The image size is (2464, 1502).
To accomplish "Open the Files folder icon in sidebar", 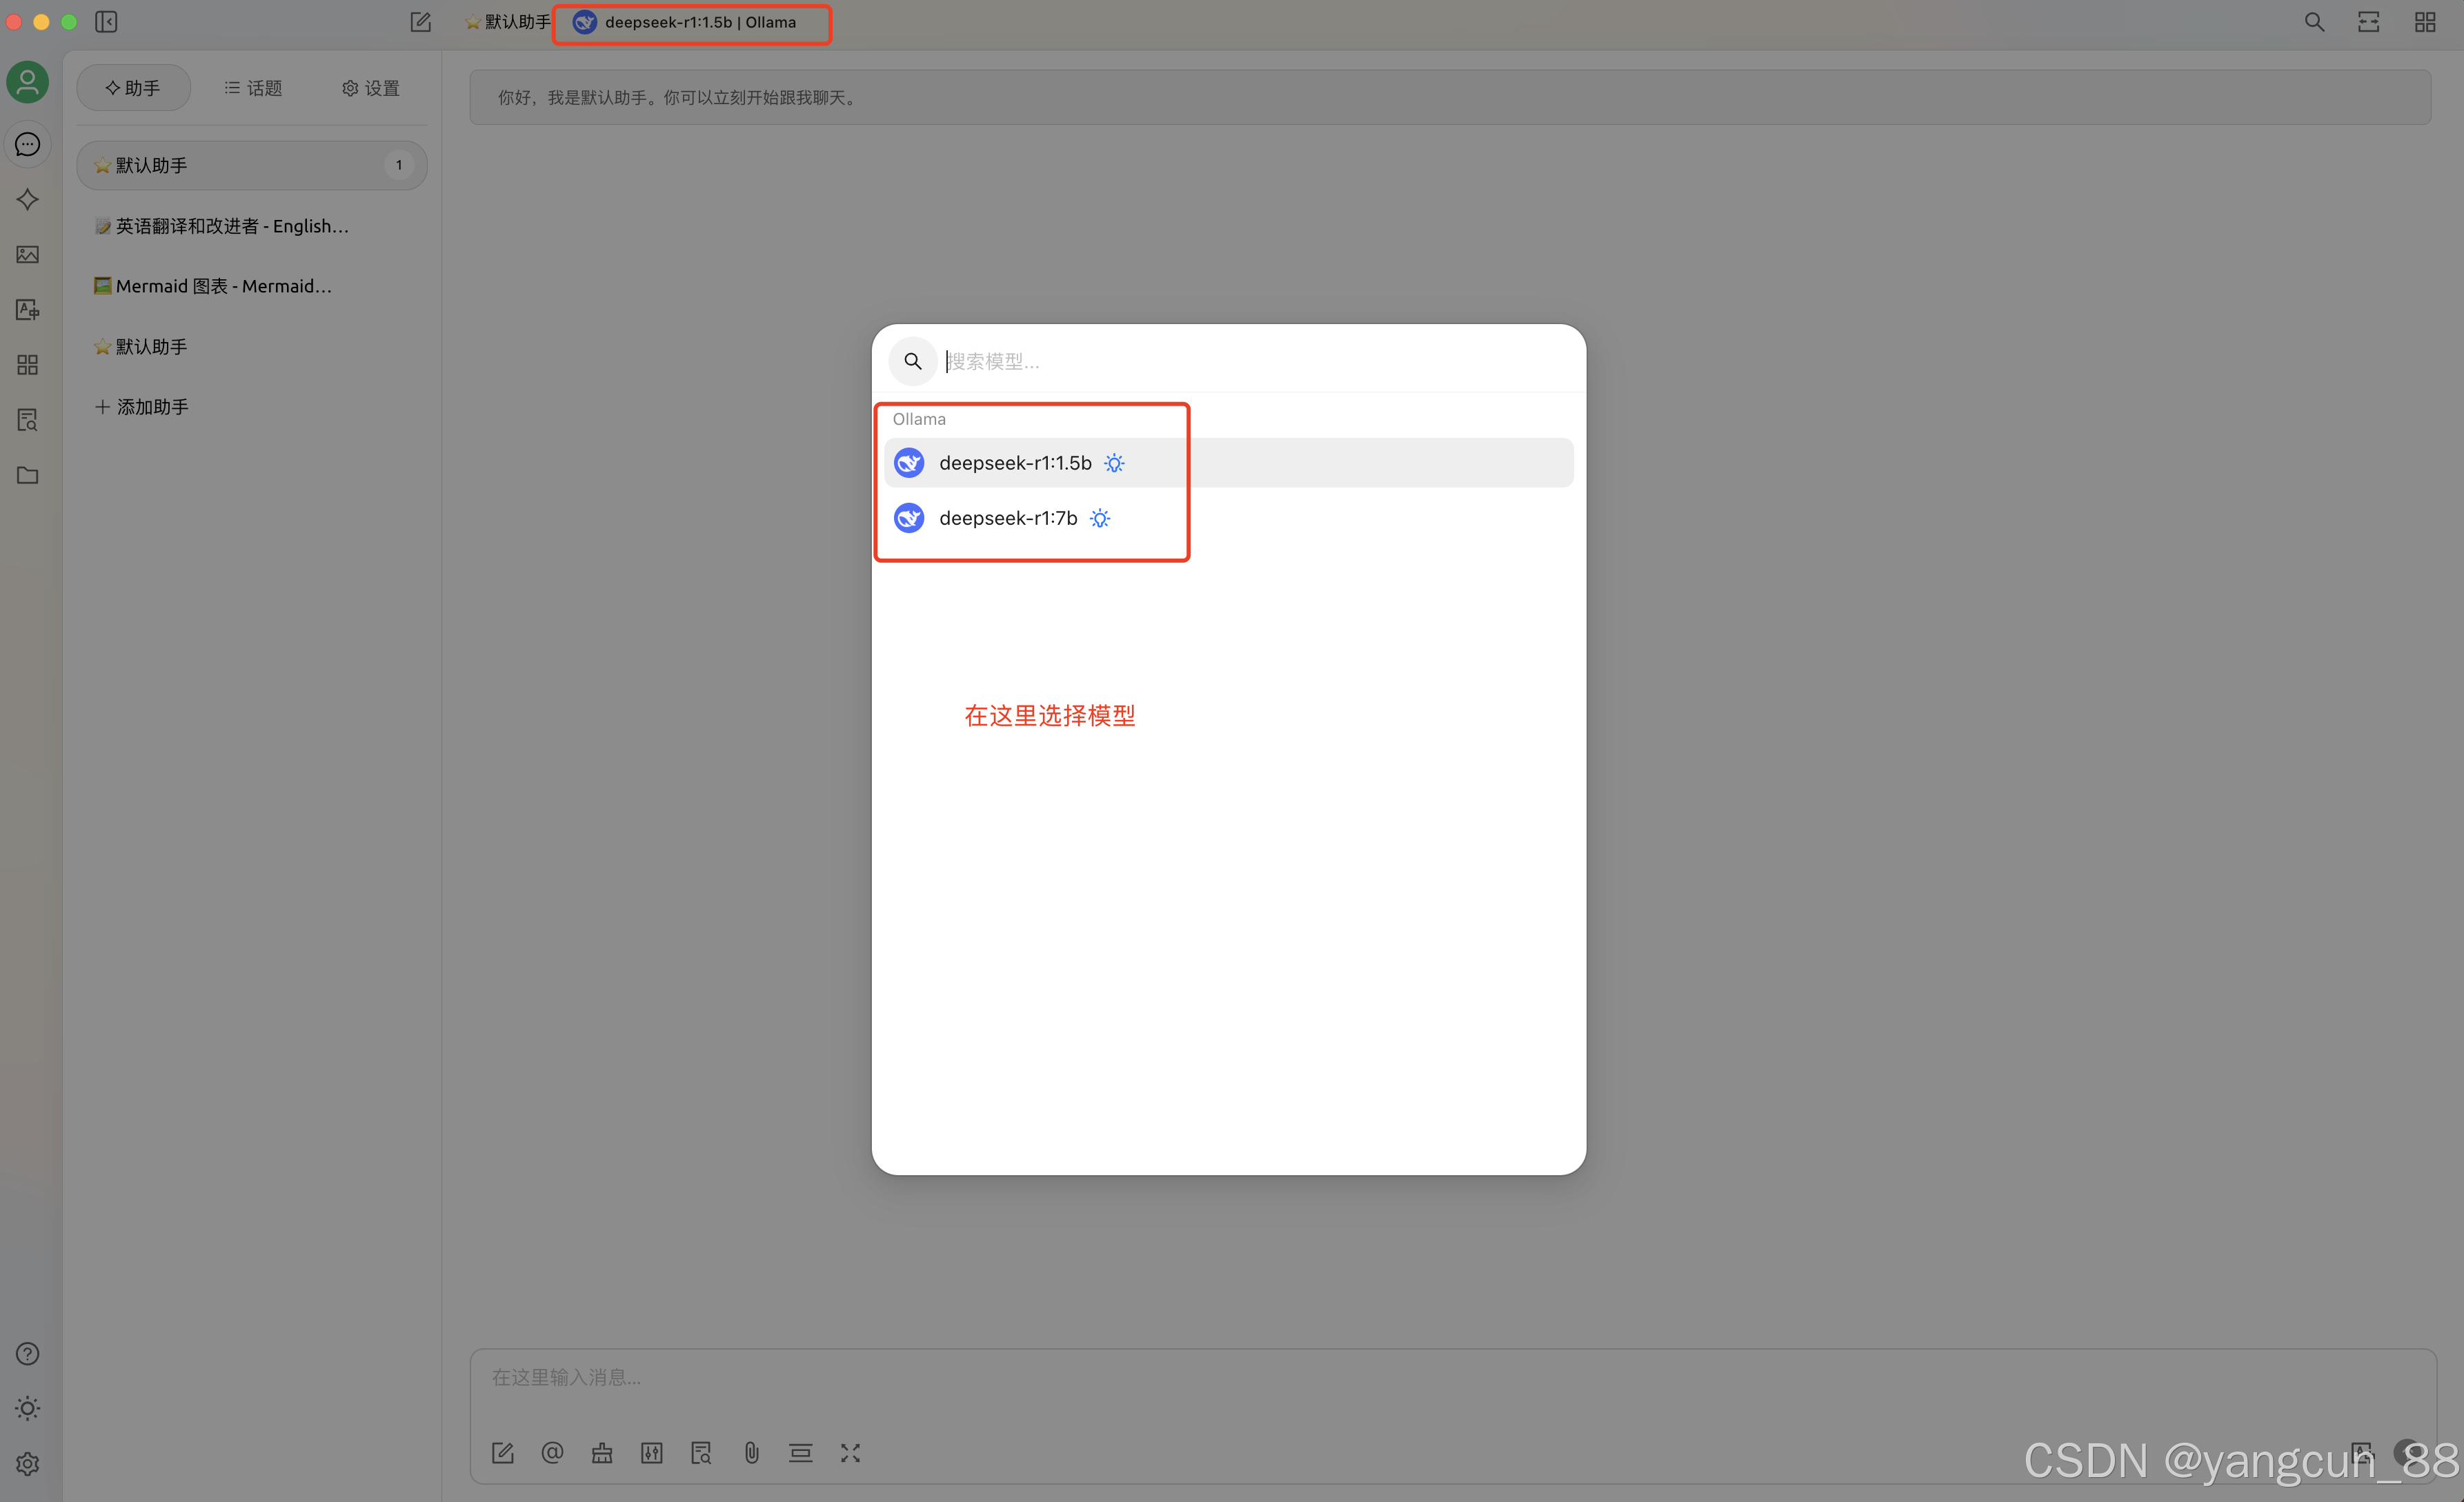I will click(x=27, y=475).
